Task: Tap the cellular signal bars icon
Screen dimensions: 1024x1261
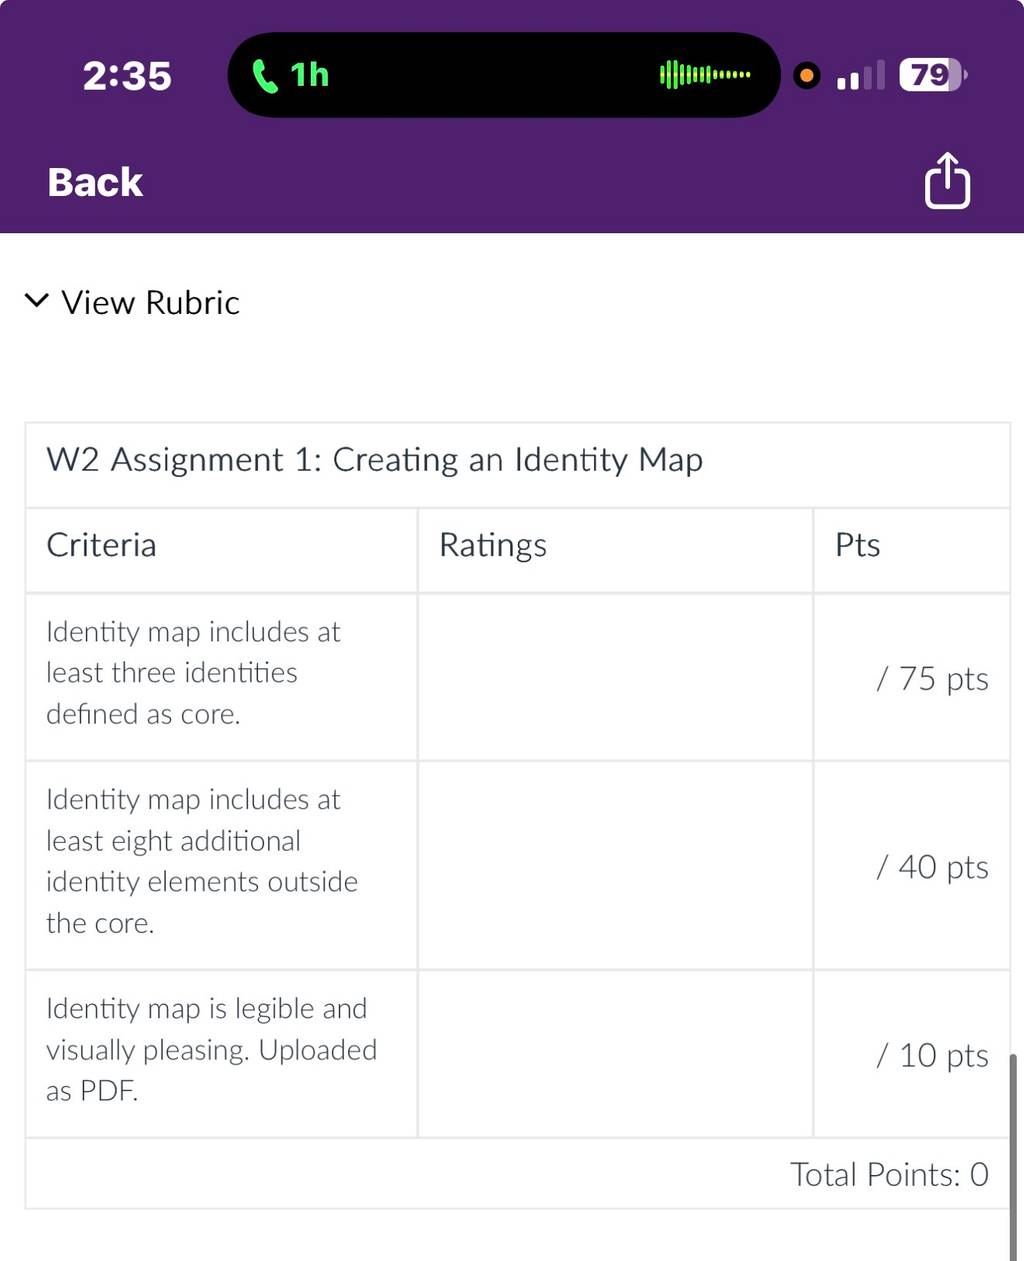Action: click(x=860, y=75)
